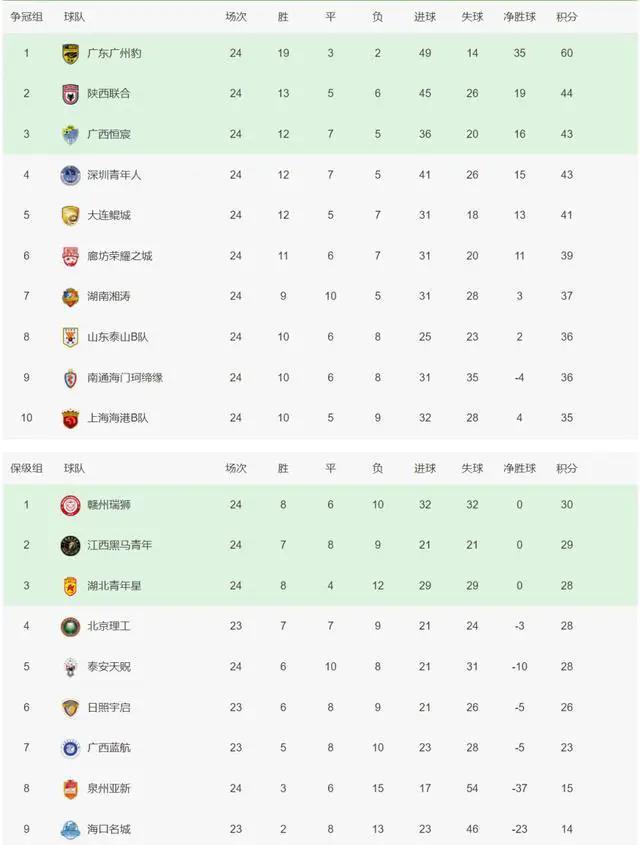Select the 泰安天贶 table row name
This screenshot has height=845, width=640.
click(109, 667)
